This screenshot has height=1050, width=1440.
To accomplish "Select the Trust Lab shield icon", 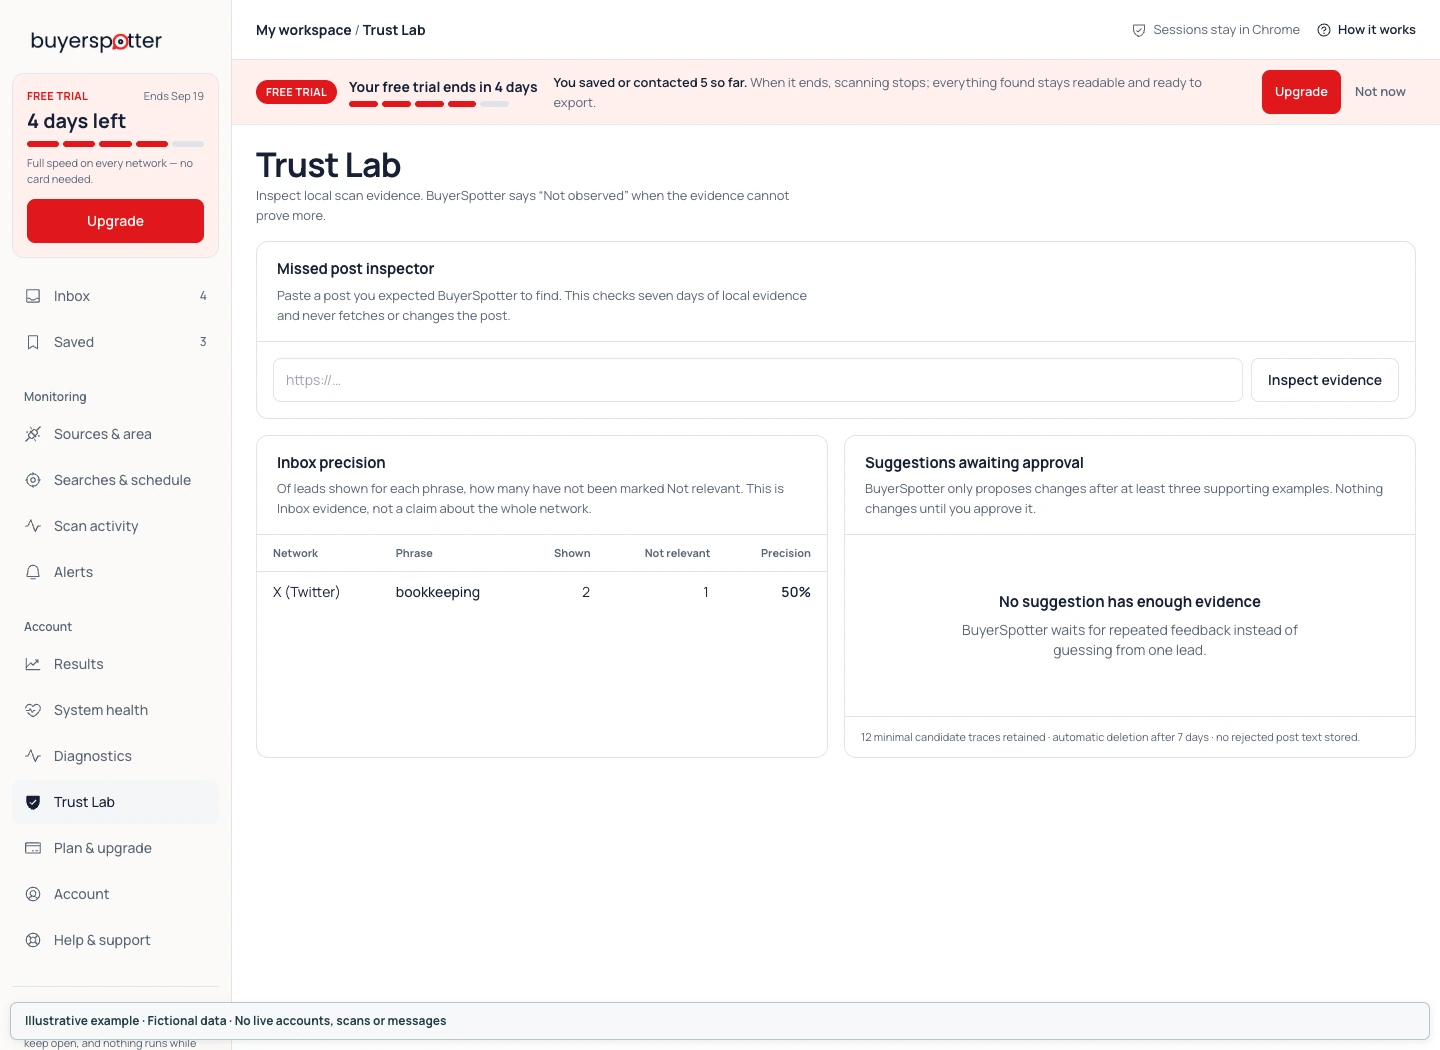I will [33, 802].
